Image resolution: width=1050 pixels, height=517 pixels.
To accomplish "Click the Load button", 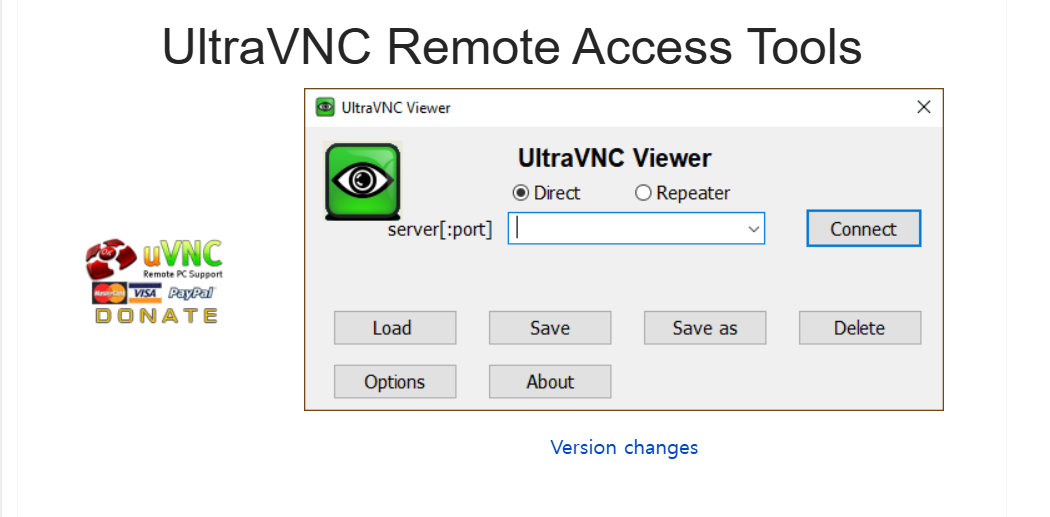I will click(394, 328).
